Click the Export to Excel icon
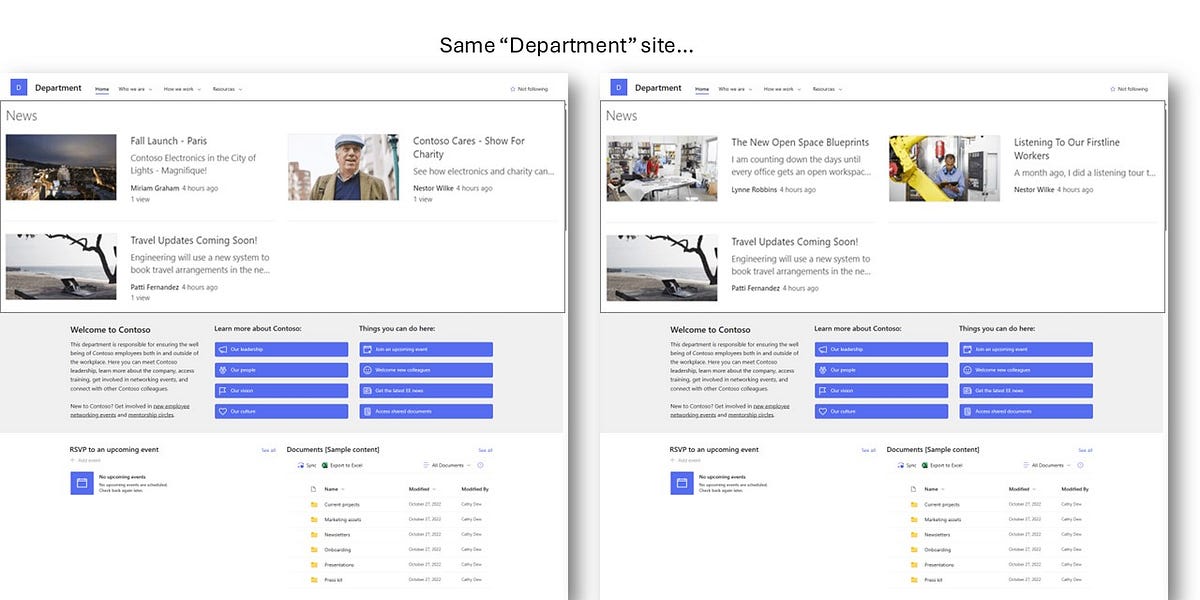 point(324,463)
